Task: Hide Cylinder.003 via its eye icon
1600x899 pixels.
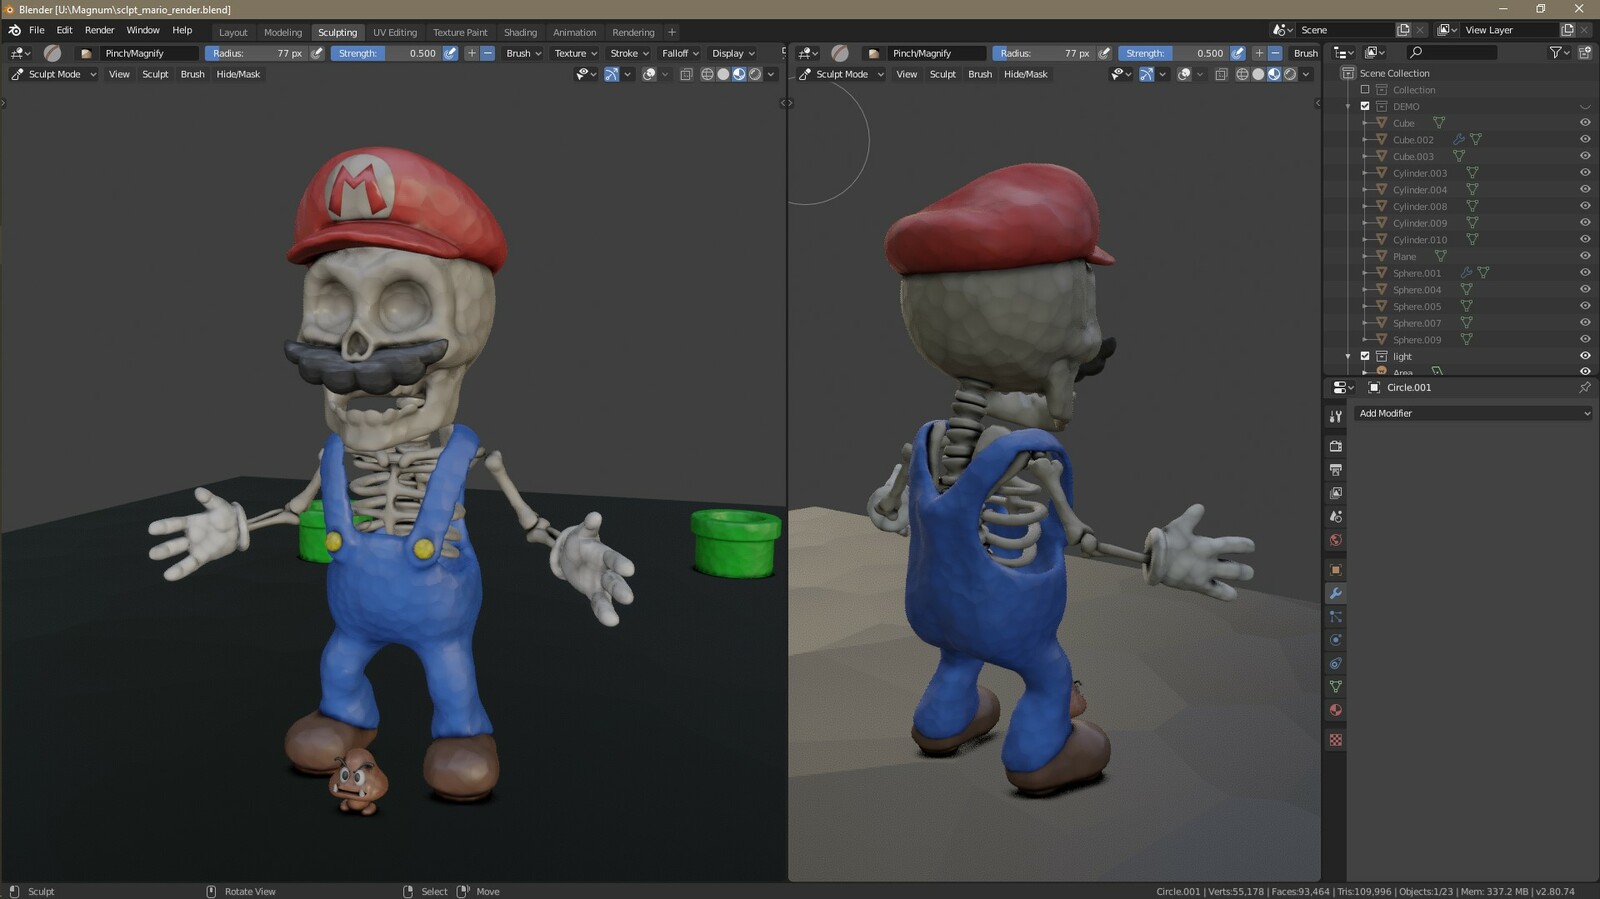Action: 1585,173
